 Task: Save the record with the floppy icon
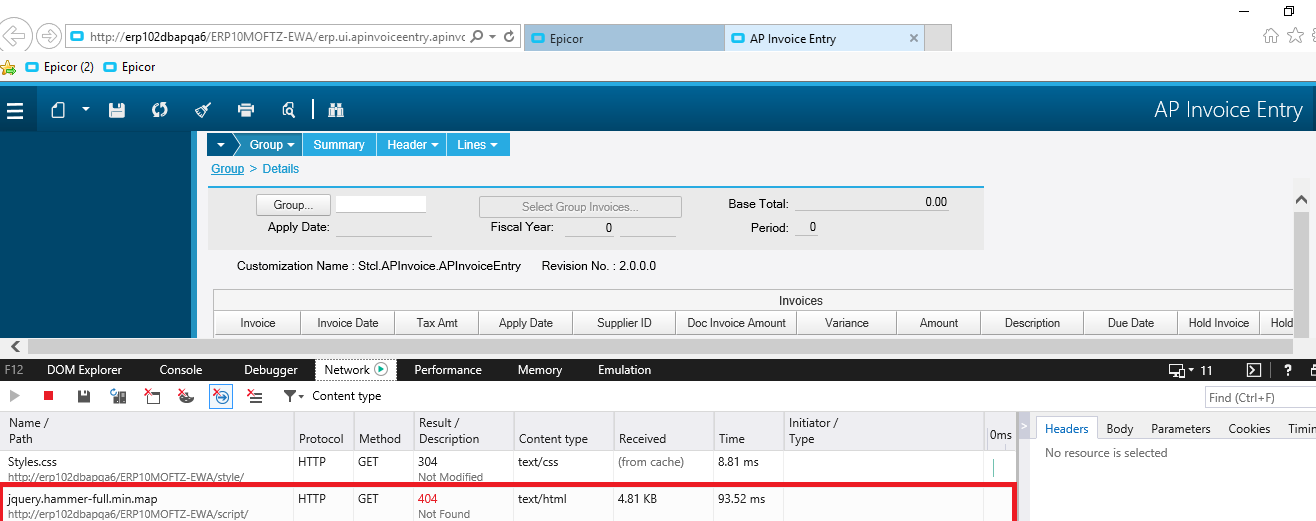(116, 110)
